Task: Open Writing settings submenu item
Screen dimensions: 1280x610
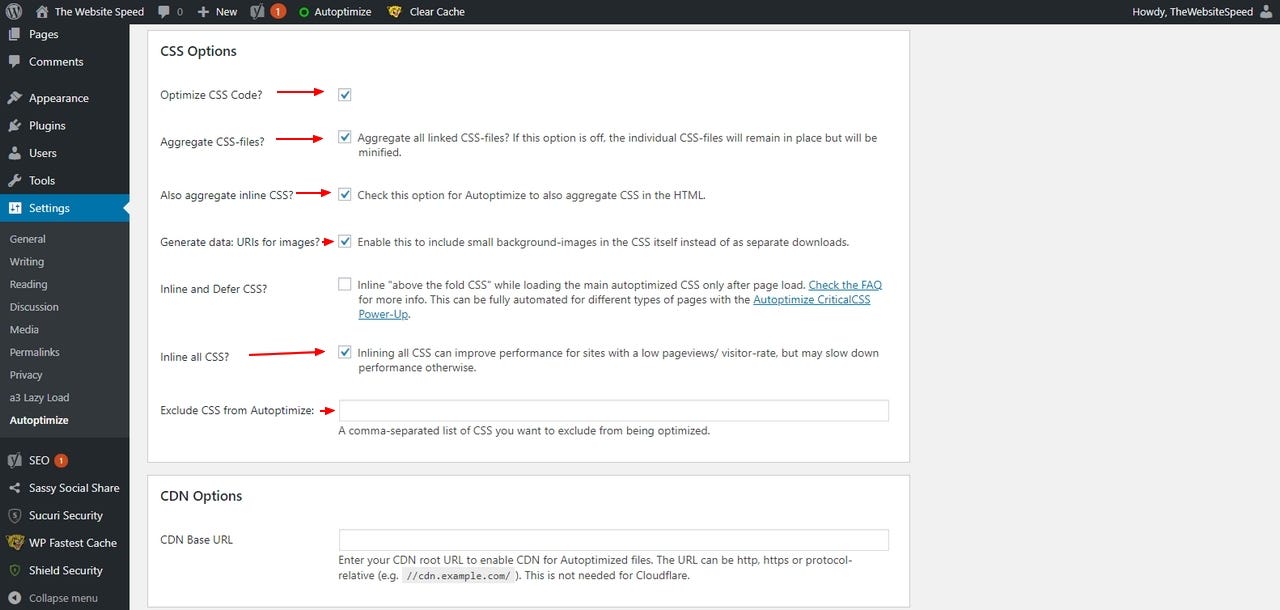Action: click(x=27, y=262)
